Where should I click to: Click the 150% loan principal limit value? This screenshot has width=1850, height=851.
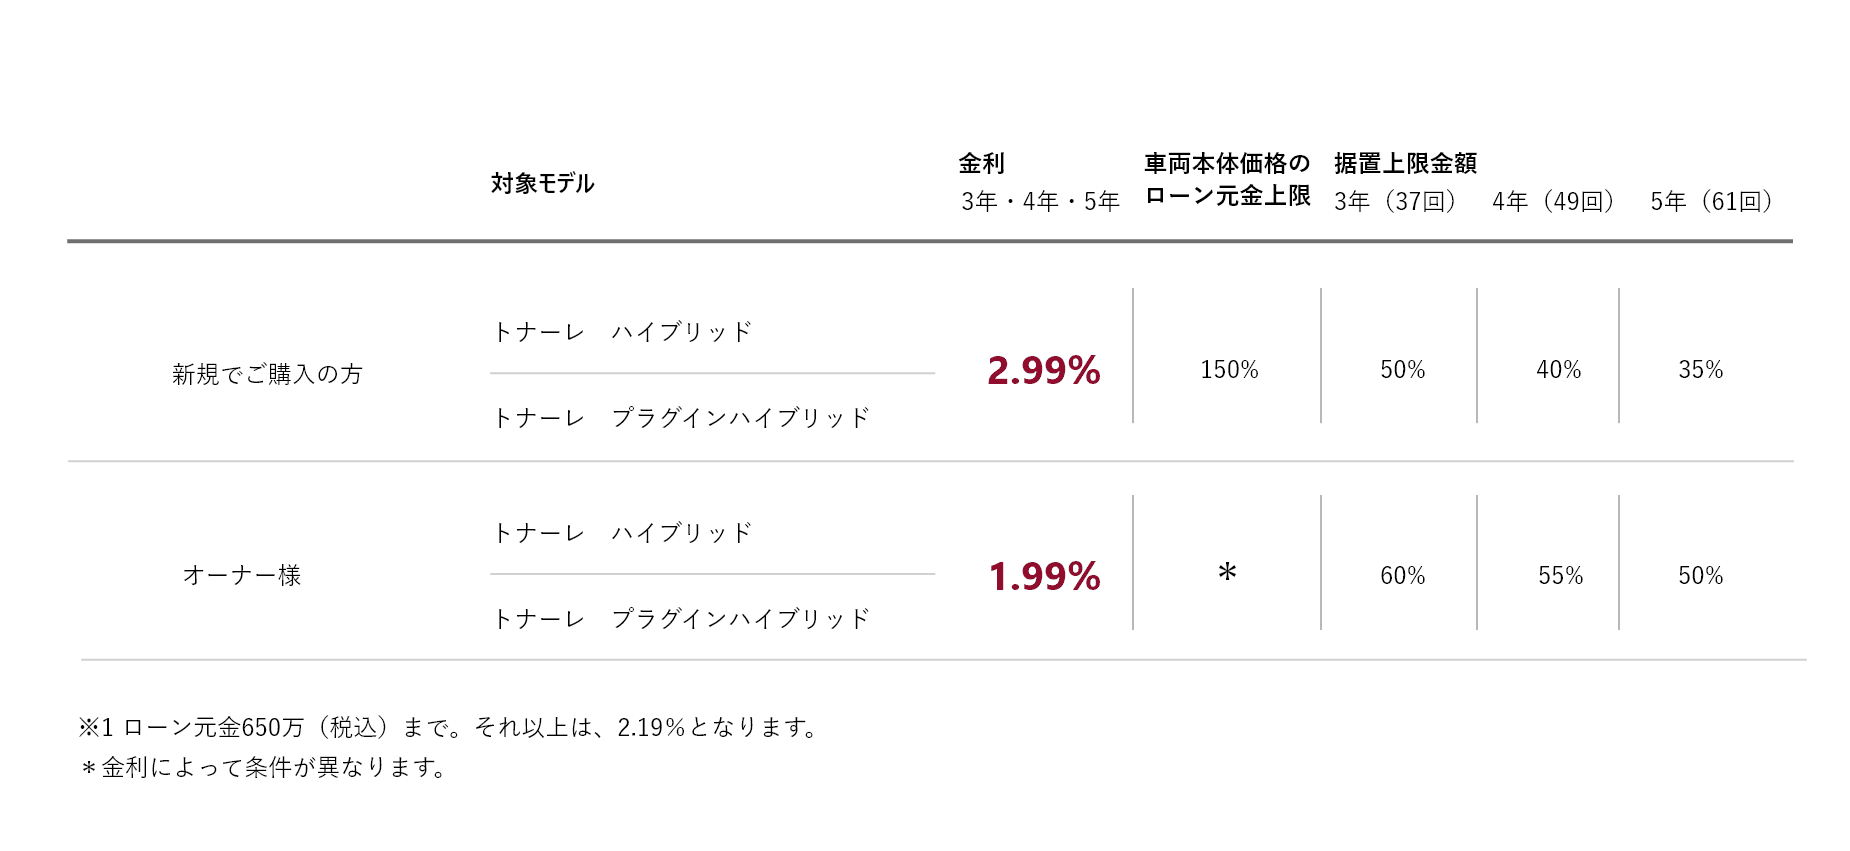1229,370
